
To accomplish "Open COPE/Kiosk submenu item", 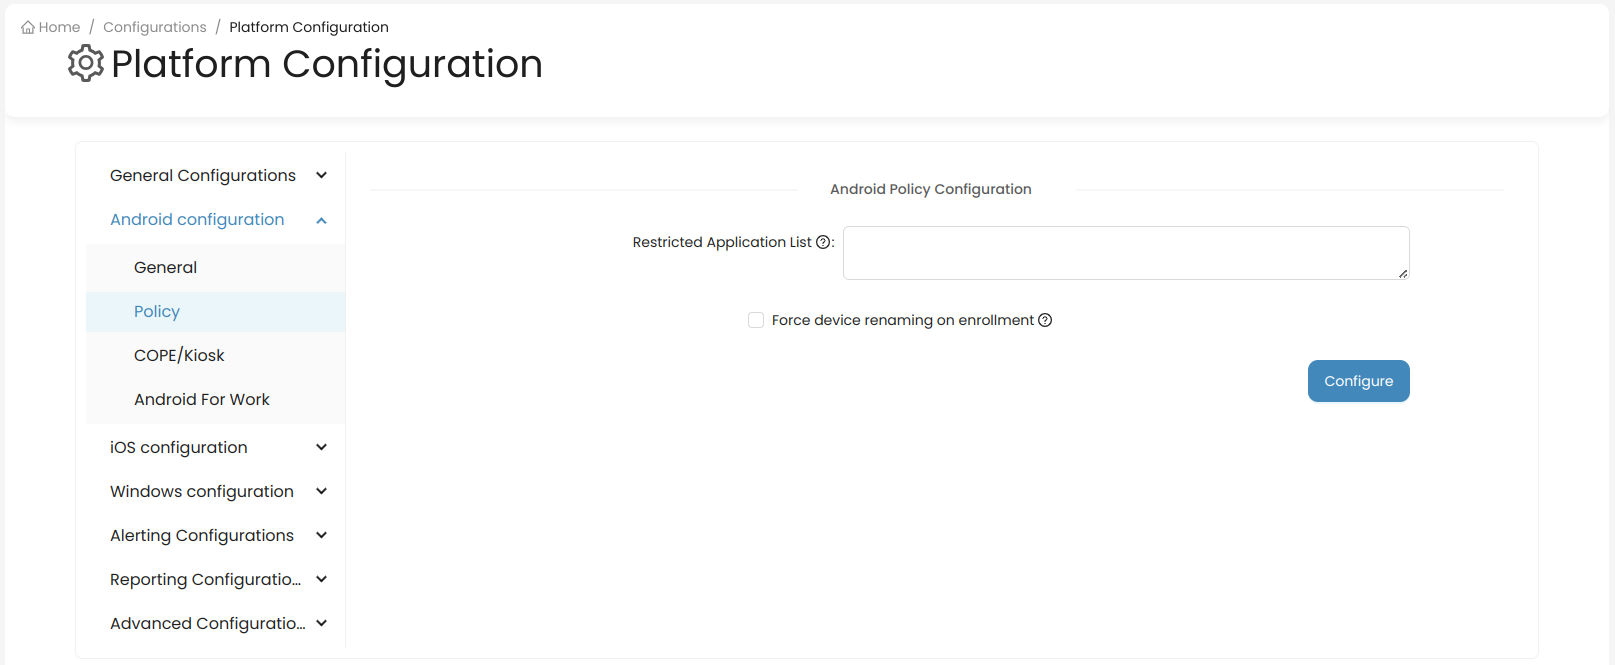I will (x=216, y=355).
